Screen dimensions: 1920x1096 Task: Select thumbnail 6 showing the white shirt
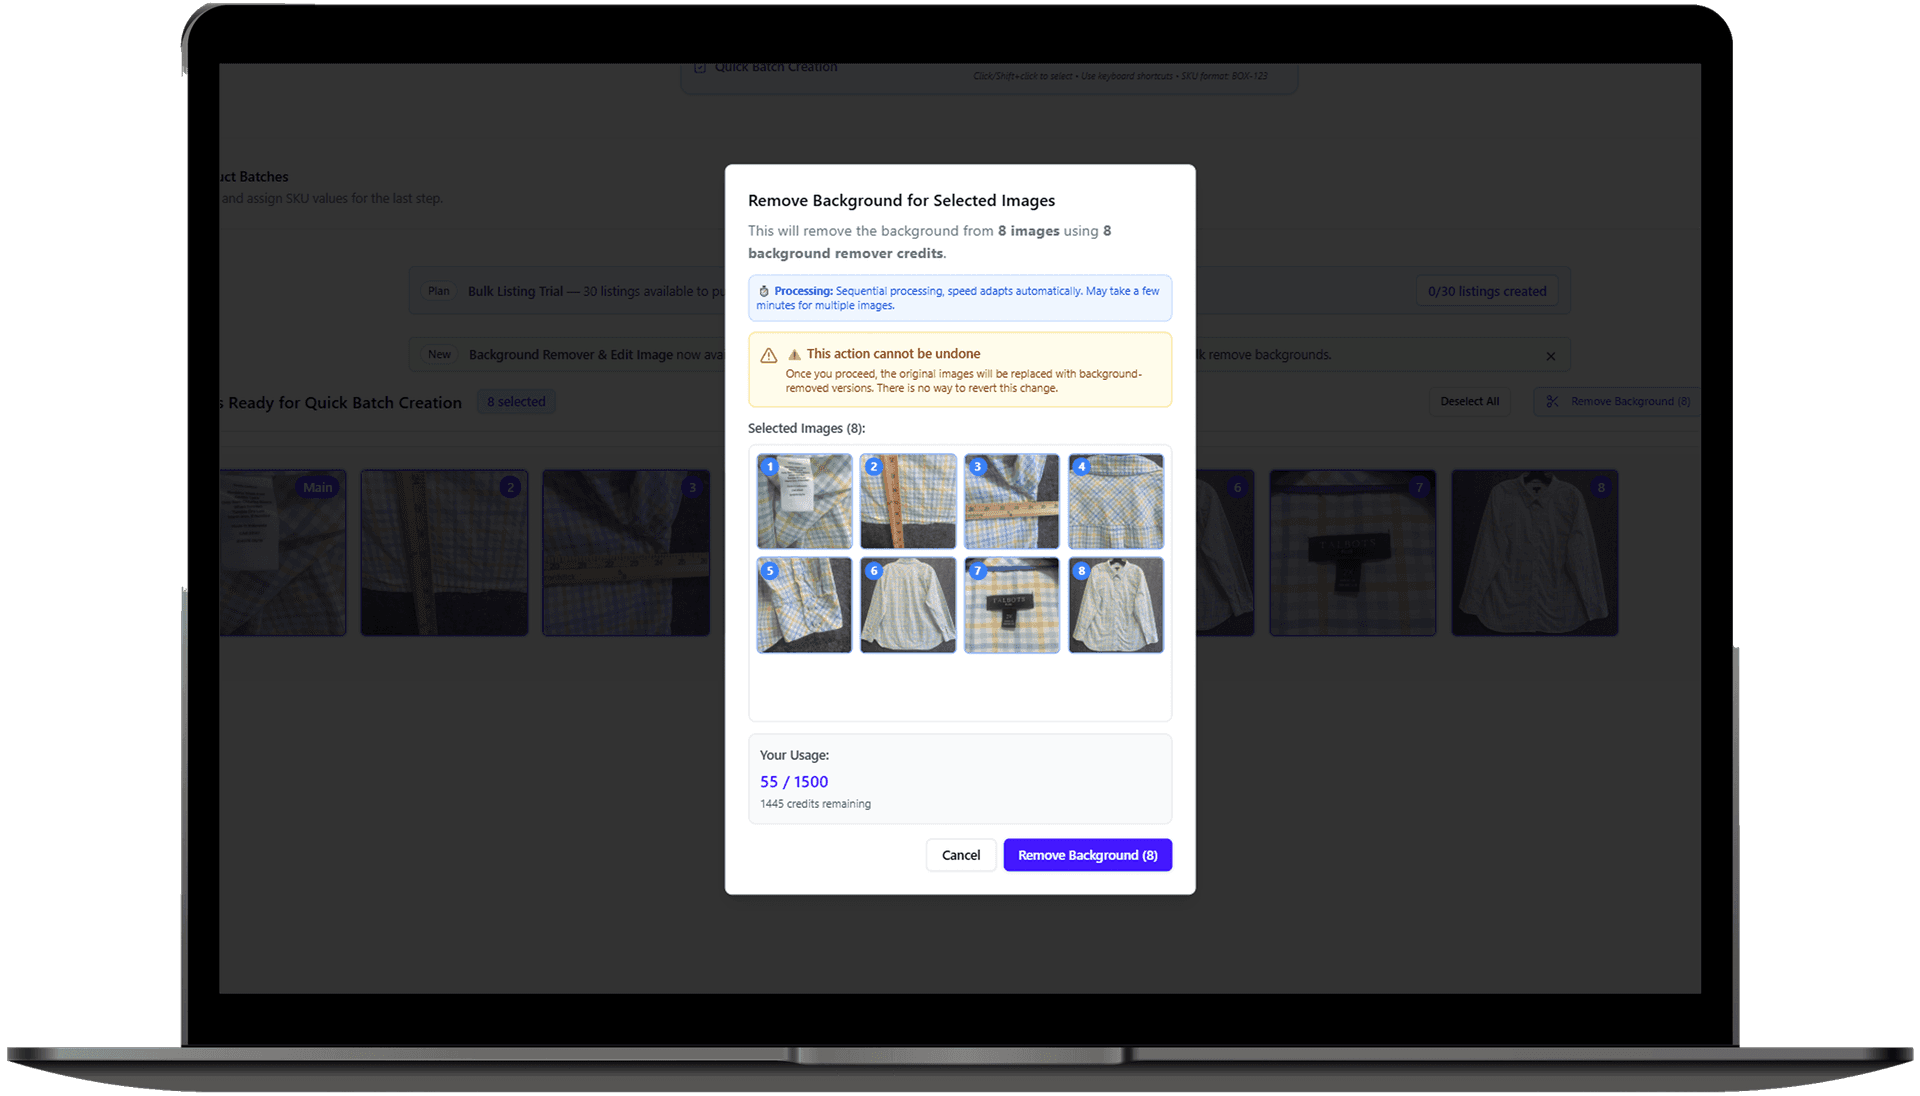point(907,605)
